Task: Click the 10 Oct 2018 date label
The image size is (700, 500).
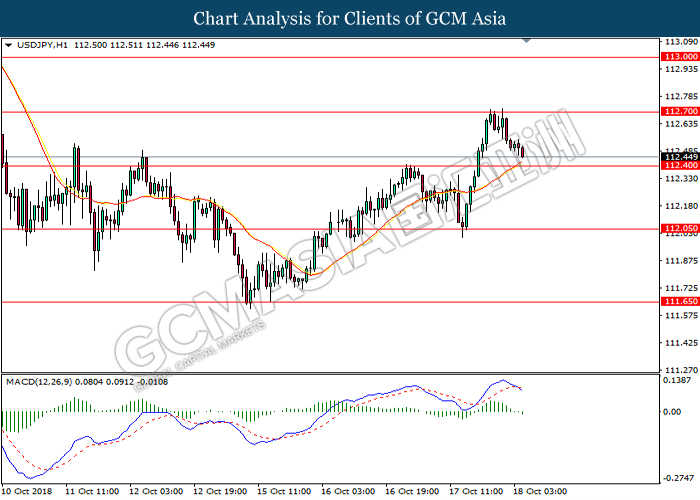Action: (27, 492)
